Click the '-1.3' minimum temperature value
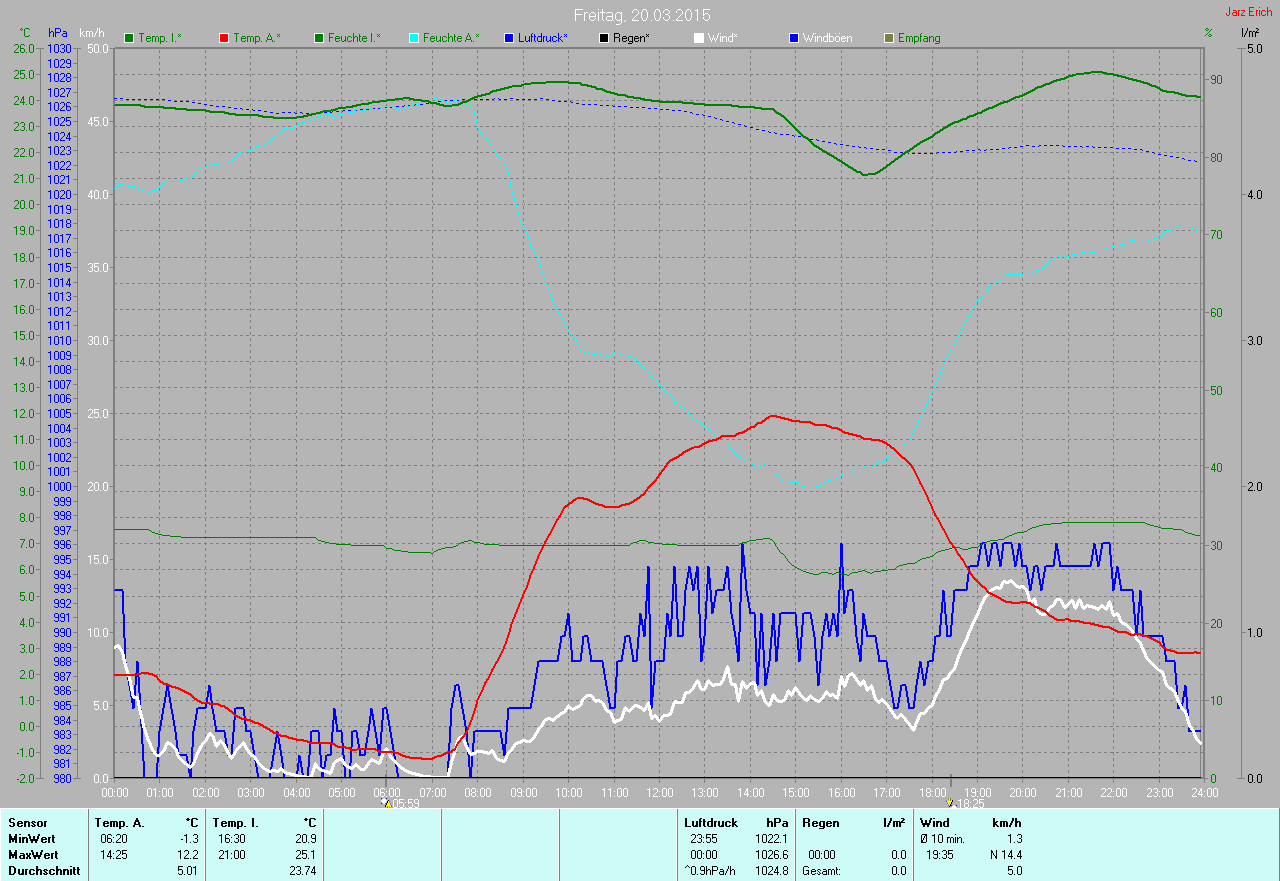Viewport: 1280px width, 881px height. point(188,839)
